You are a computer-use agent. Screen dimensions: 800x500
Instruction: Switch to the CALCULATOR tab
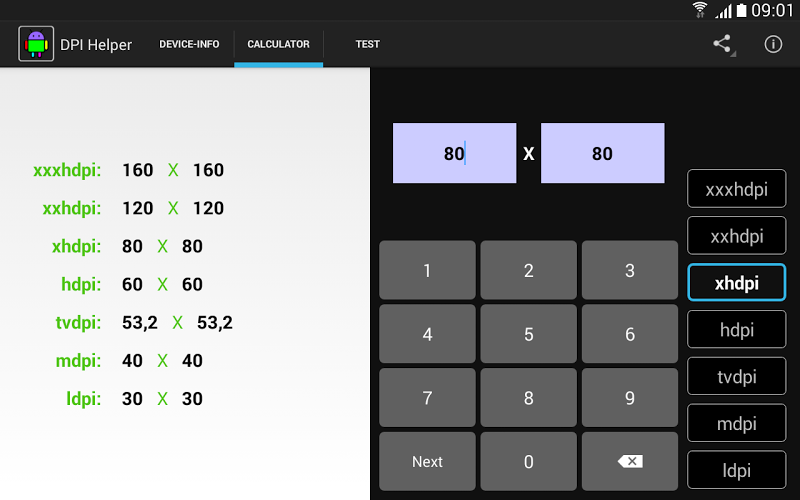pos(279,44)
